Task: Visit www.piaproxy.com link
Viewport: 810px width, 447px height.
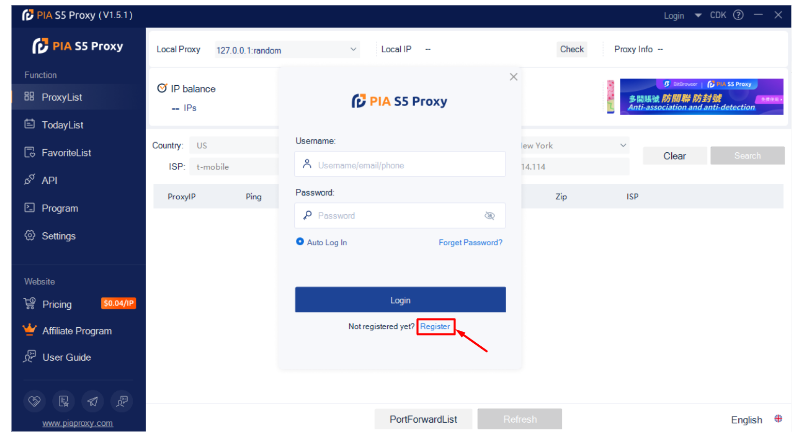Action: [77, 423]
